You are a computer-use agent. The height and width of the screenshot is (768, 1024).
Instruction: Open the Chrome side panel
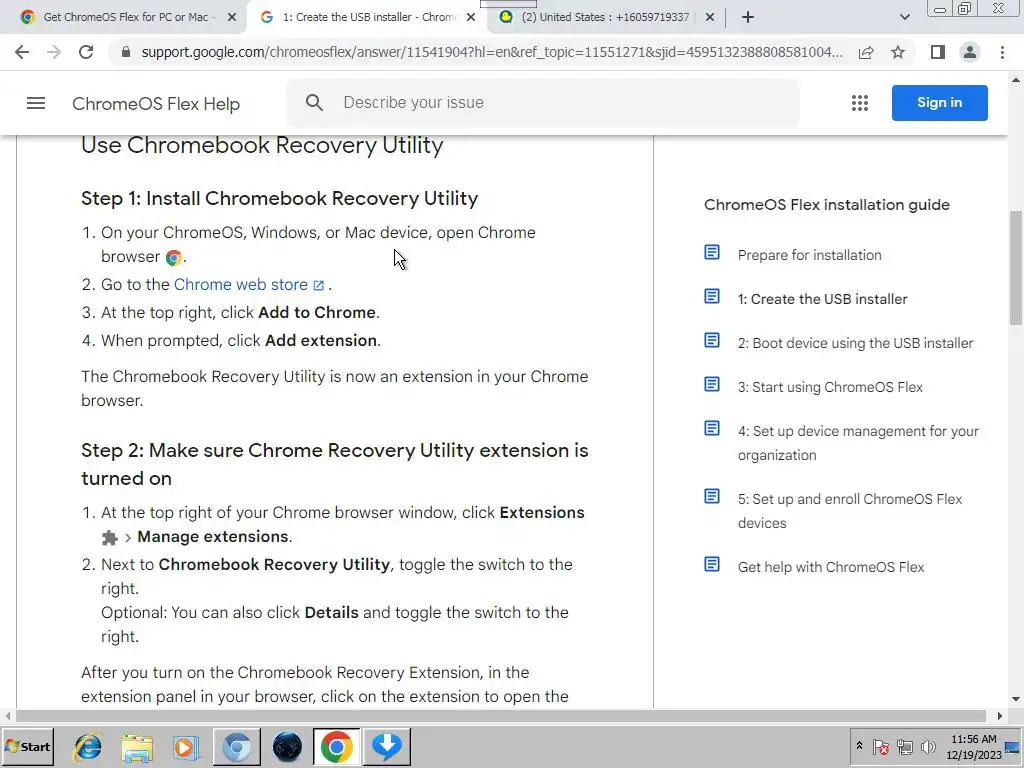[938, 52]
